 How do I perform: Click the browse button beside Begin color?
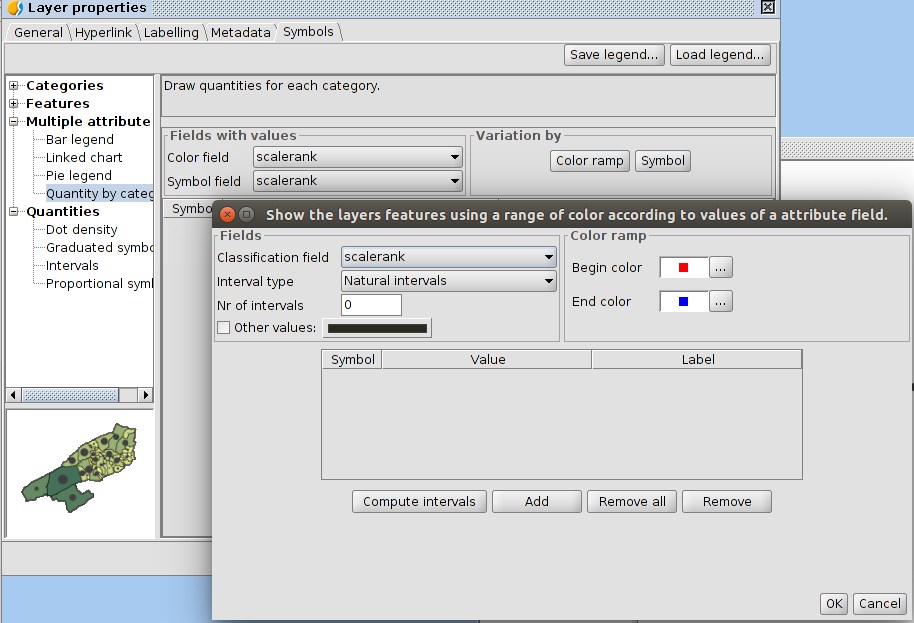pyautogui.click(x=722, y=267)
